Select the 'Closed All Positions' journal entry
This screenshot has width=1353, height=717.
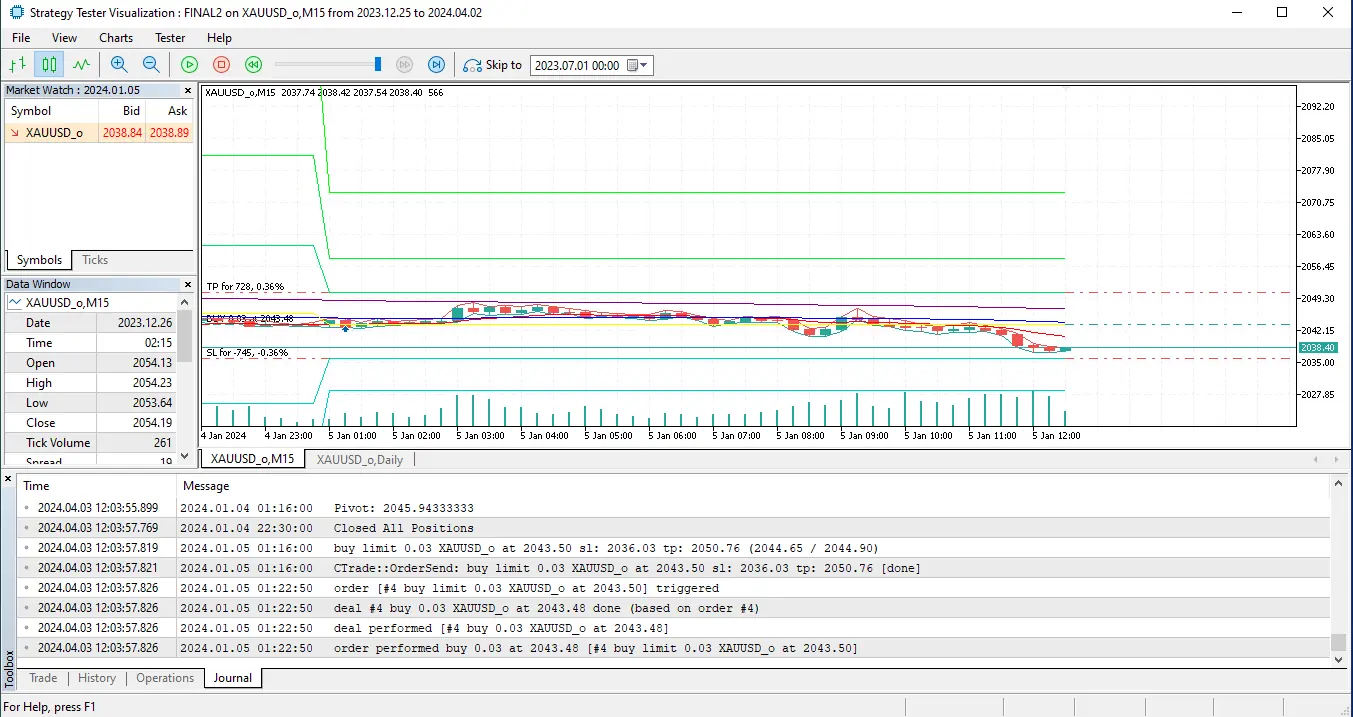tap(675, 528)
